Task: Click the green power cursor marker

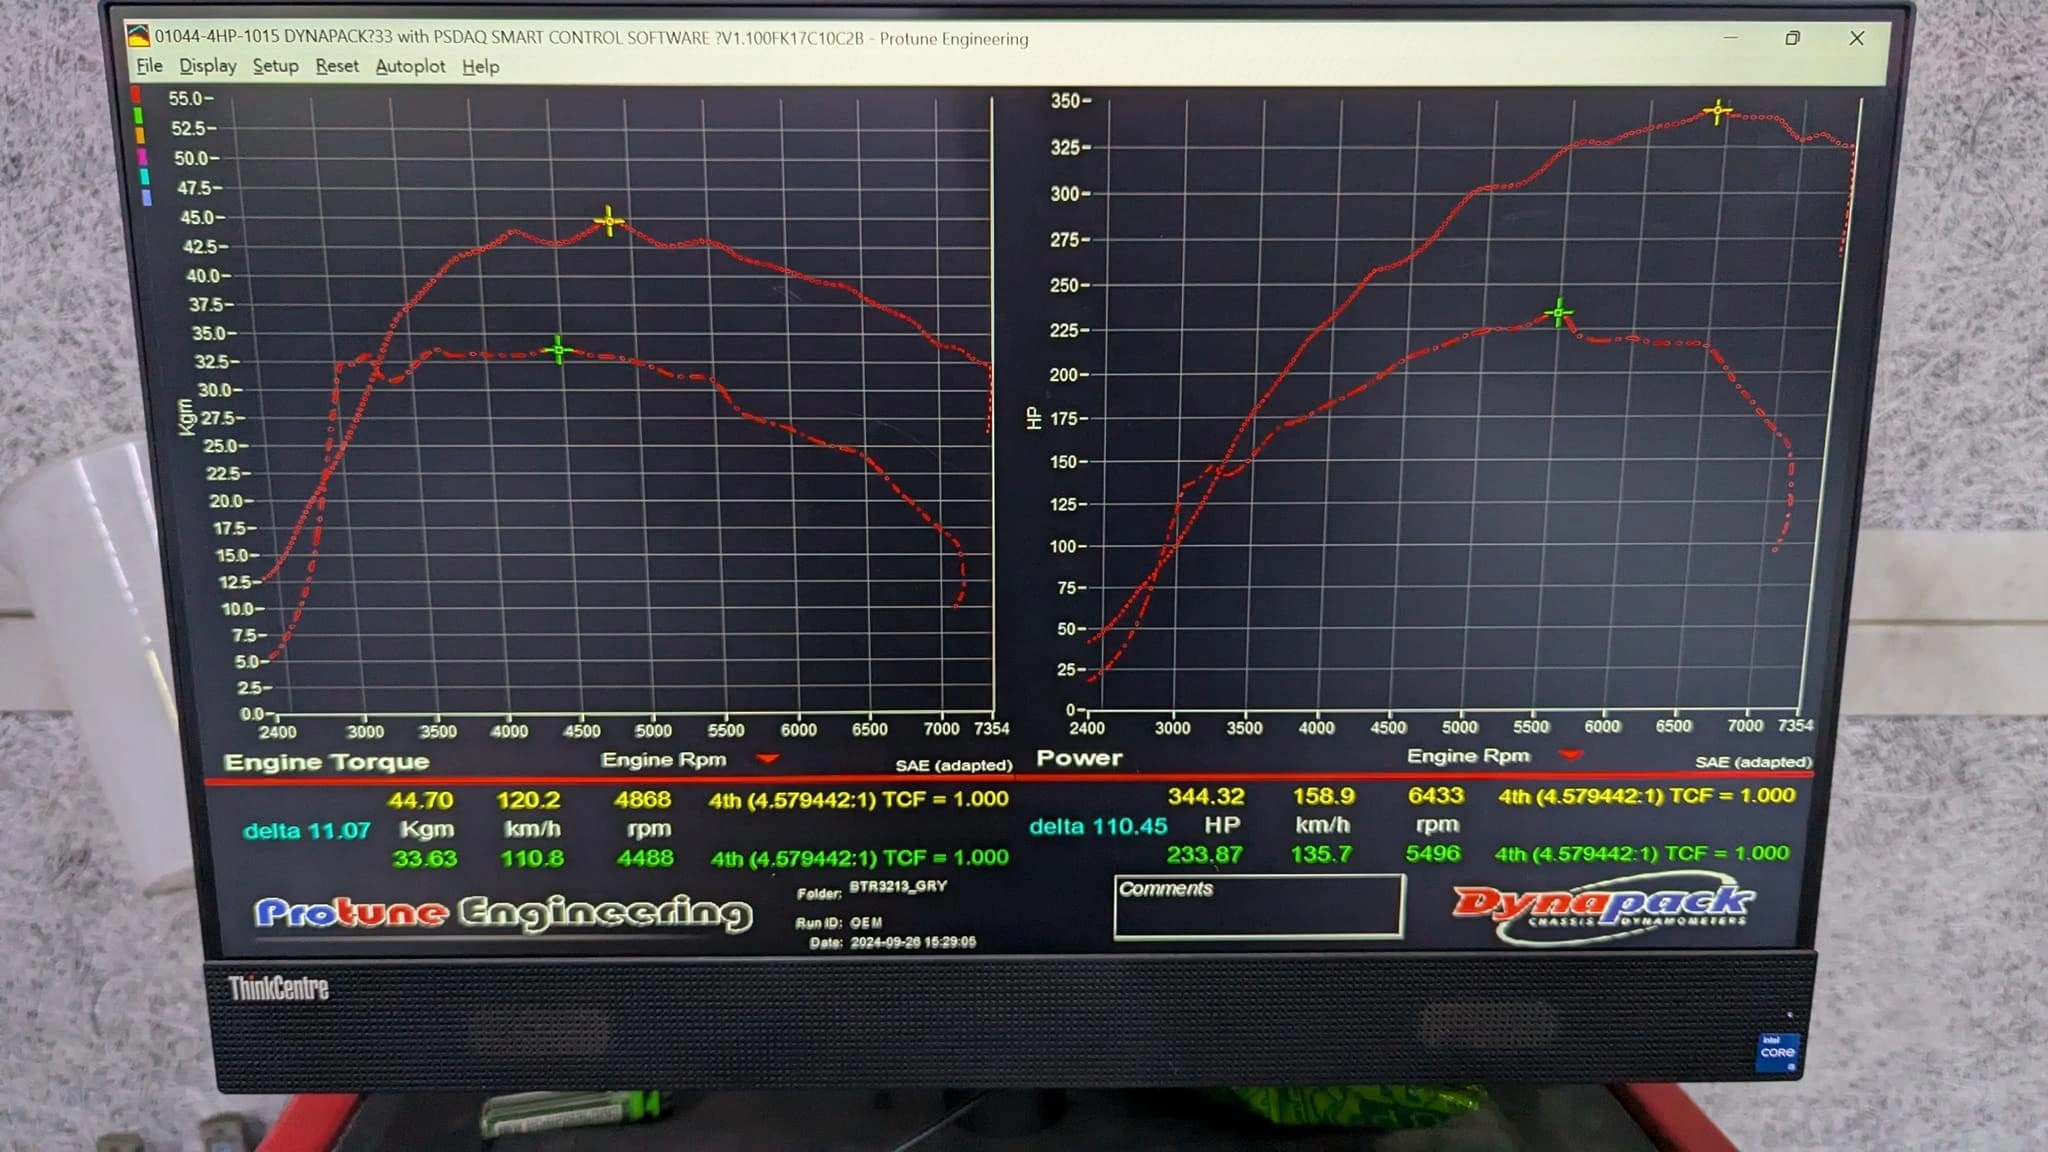Action: [x=1558, y=314]
